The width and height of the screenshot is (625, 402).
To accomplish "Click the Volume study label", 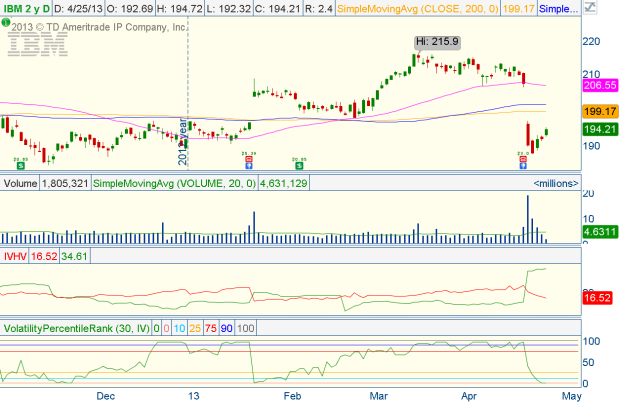I will coord(20,183).
